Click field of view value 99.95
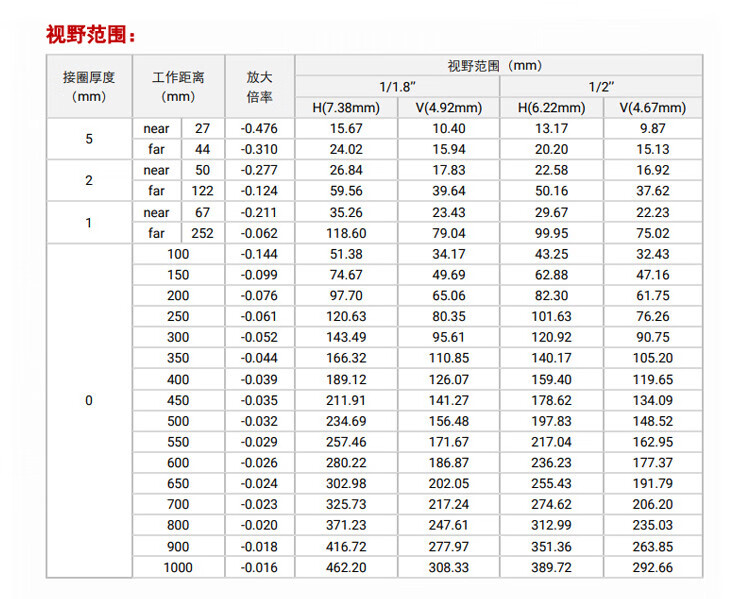Screen dimensions: 750x599 point(551,233)
